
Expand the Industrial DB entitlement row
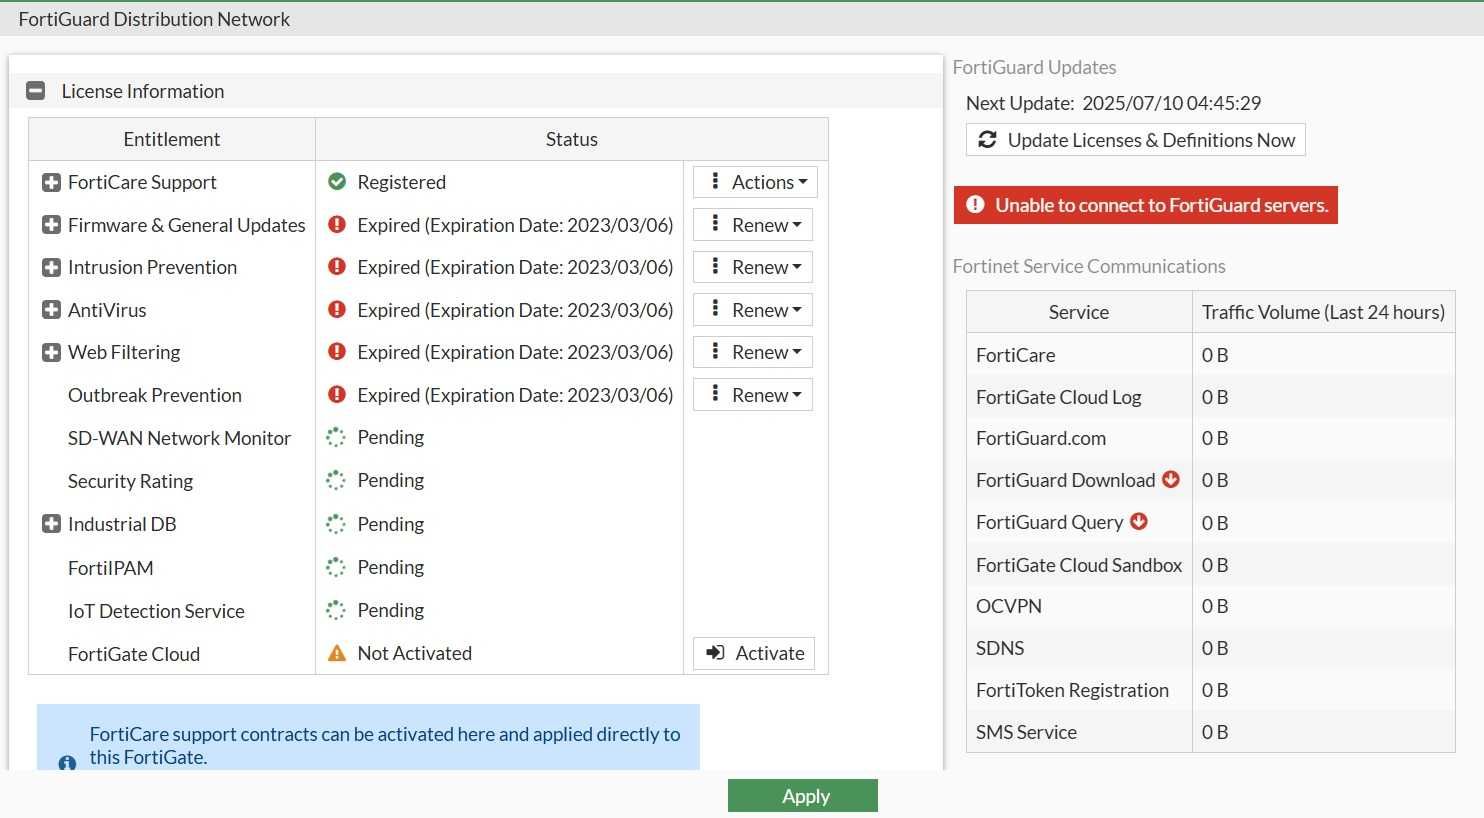[51, 524]
